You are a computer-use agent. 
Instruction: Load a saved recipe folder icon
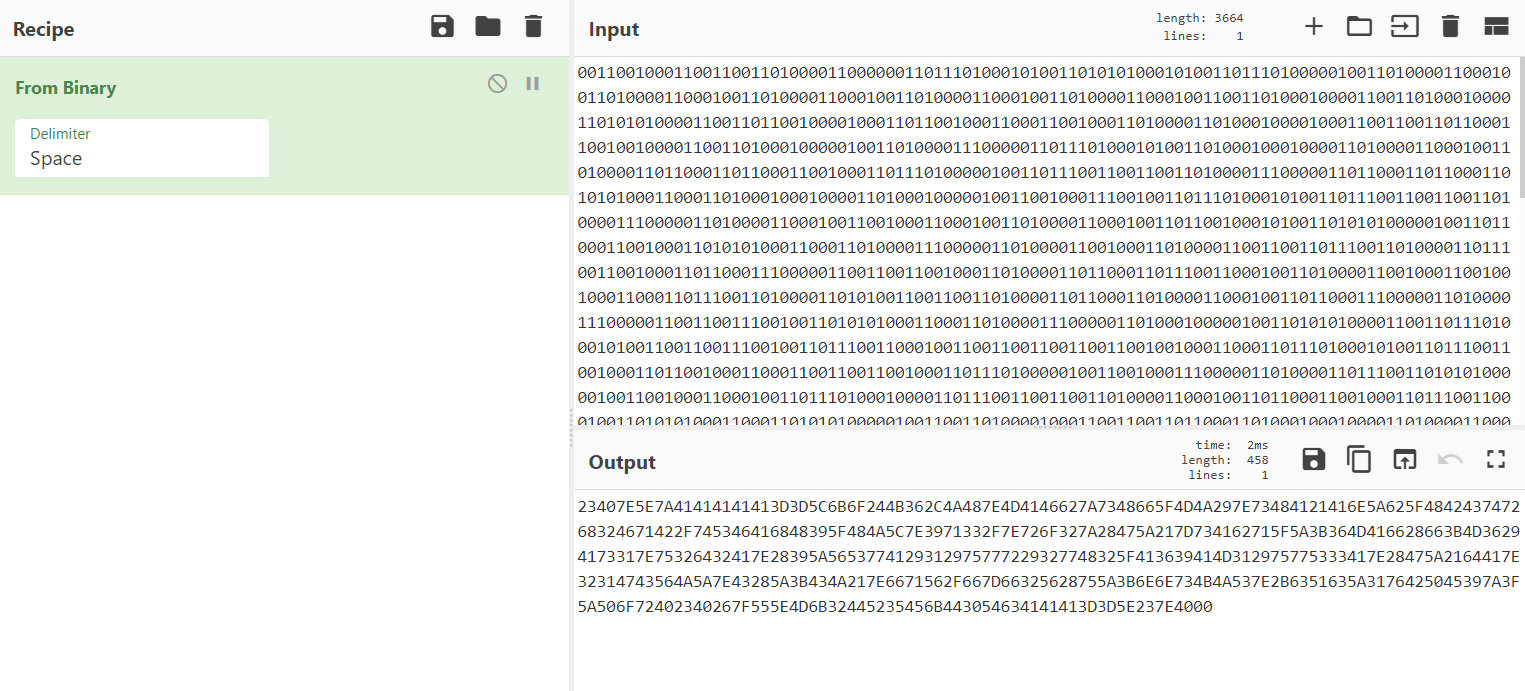point(488,27)
